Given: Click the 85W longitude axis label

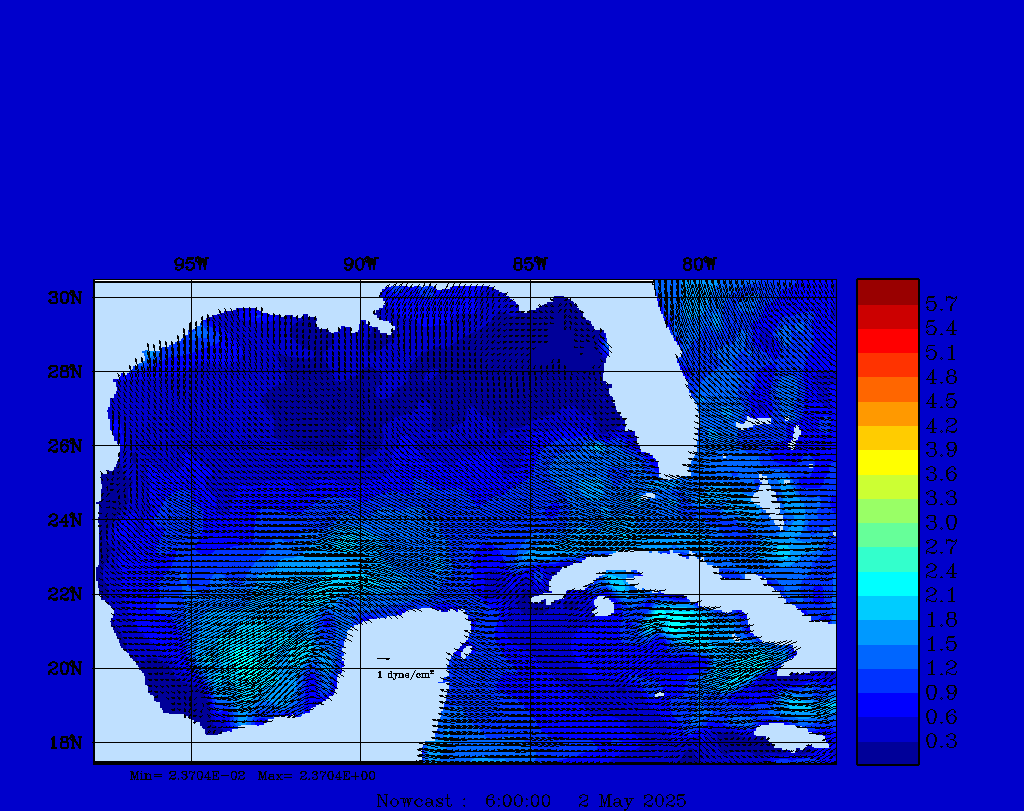Looking at the screenshot, I should coord(530,265).
